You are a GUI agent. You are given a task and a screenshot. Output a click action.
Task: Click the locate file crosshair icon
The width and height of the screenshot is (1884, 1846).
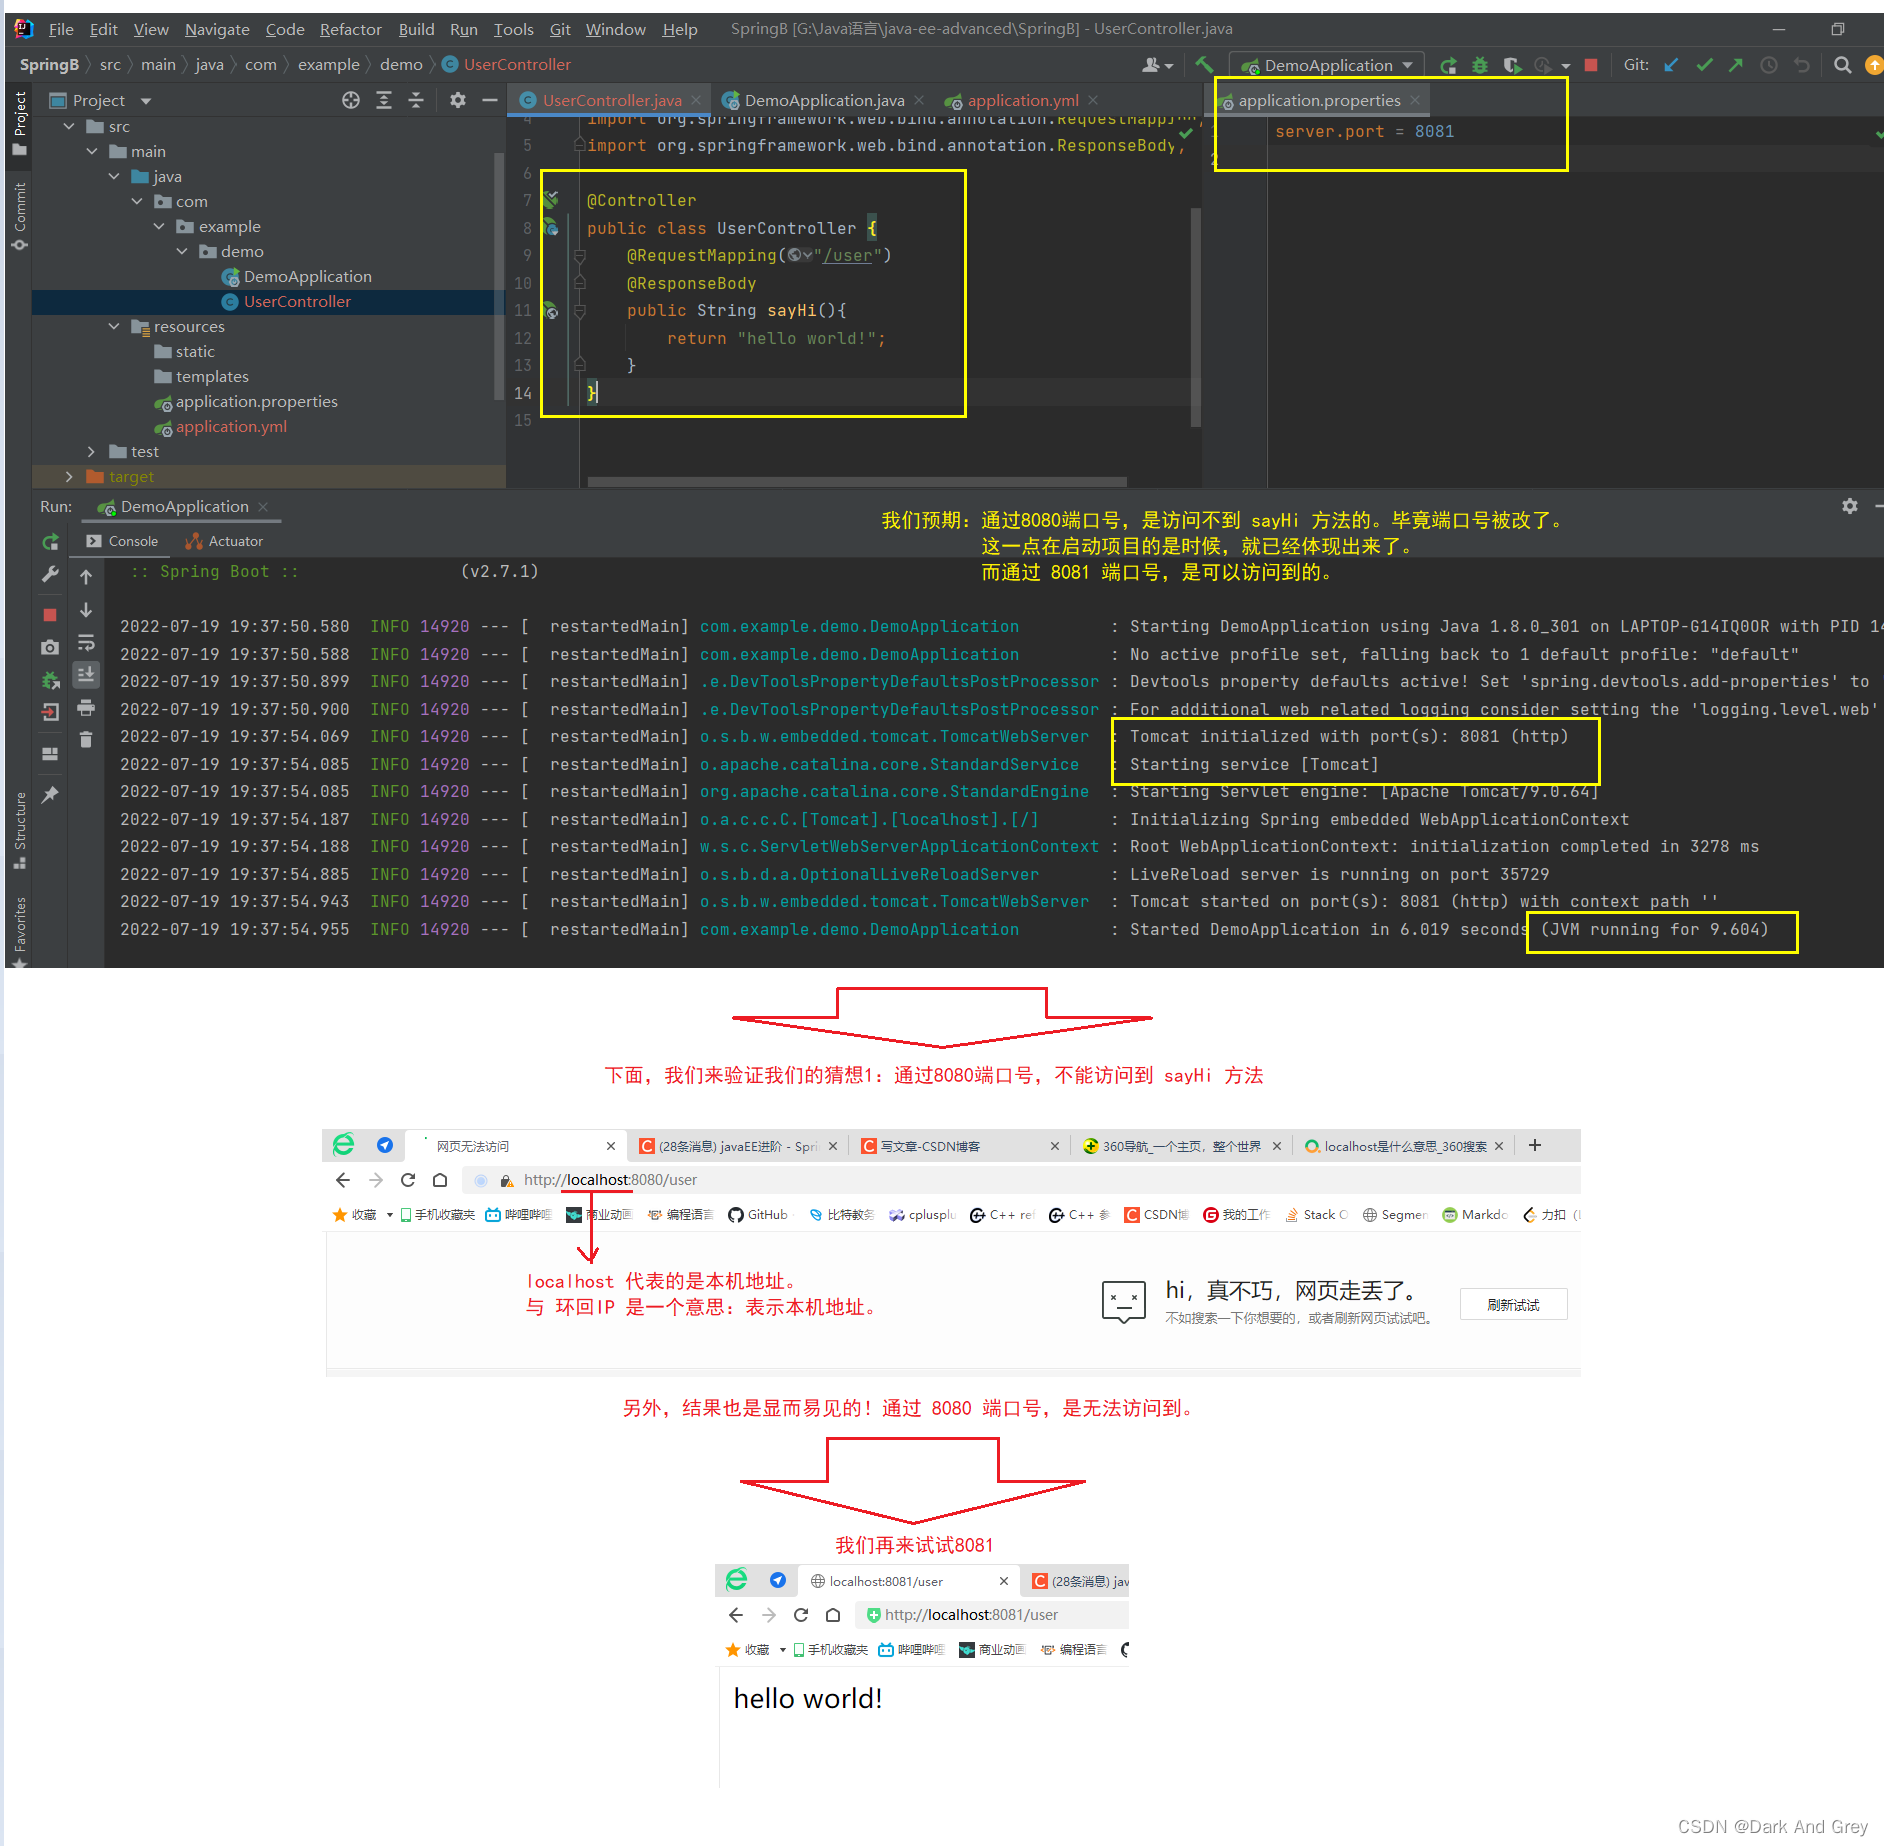coord(351,100)
